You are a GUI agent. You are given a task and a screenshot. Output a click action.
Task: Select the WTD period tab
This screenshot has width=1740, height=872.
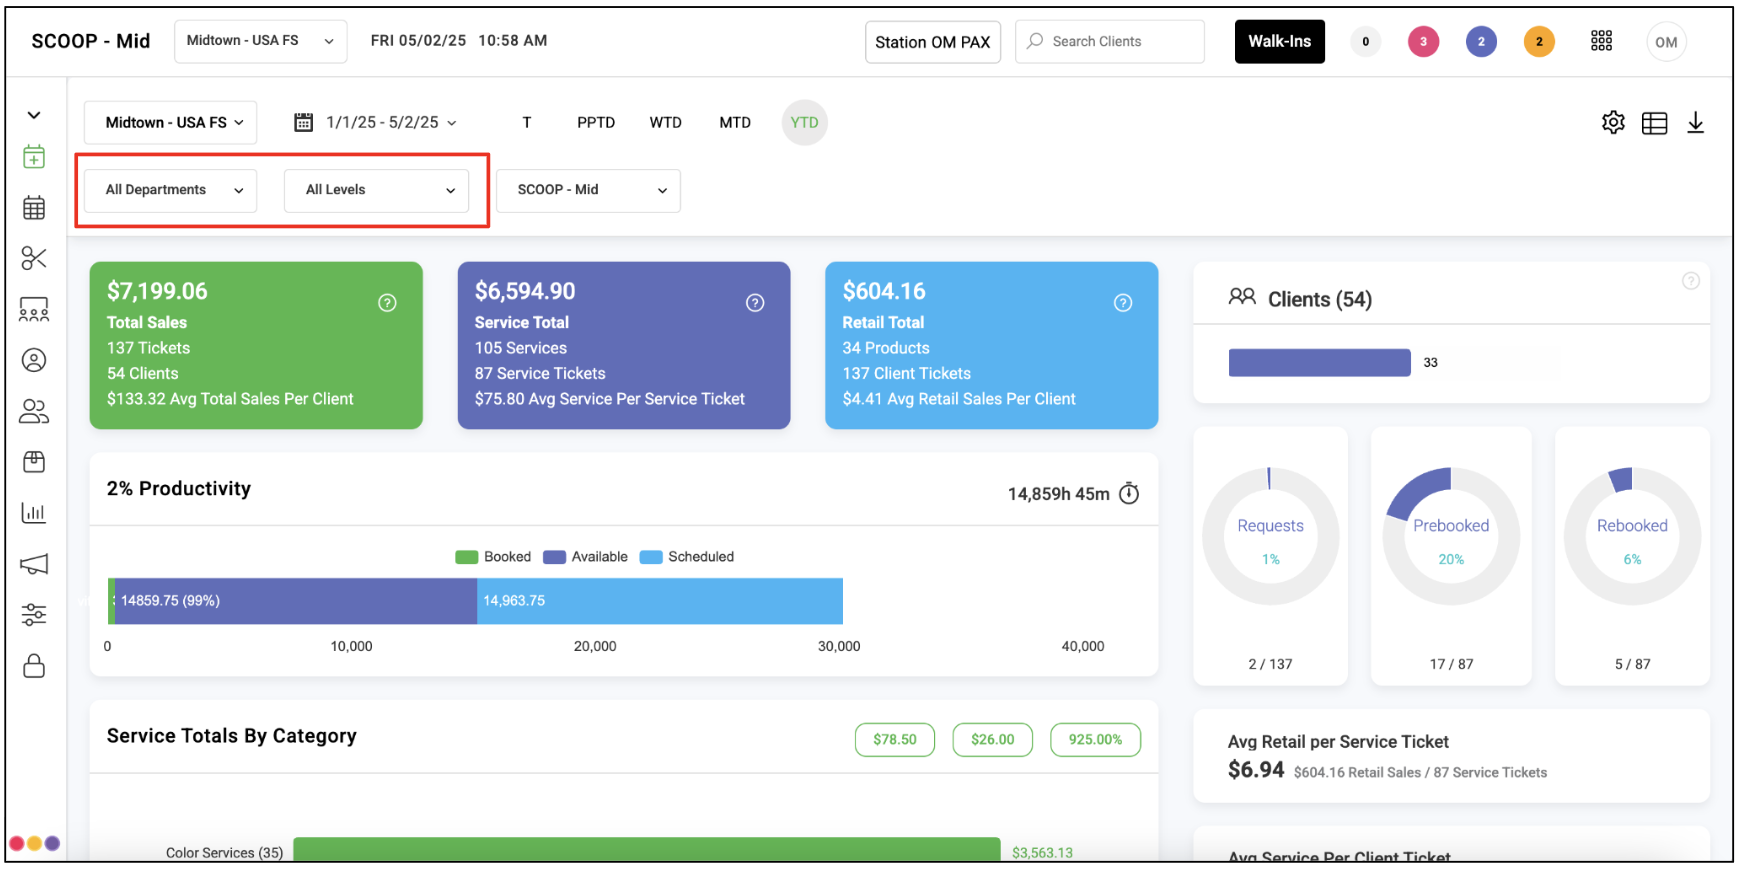tap(665, 123)
